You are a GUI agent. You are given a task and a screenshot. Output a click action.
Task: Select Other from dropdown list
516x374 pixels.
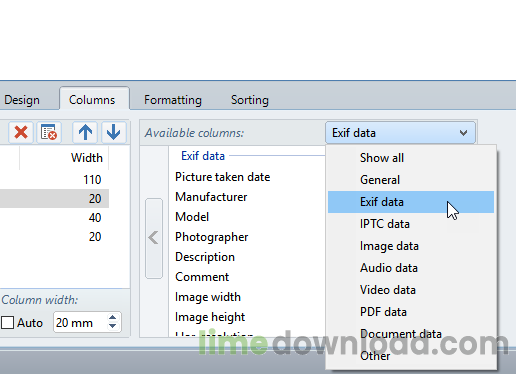pos(411,356)
